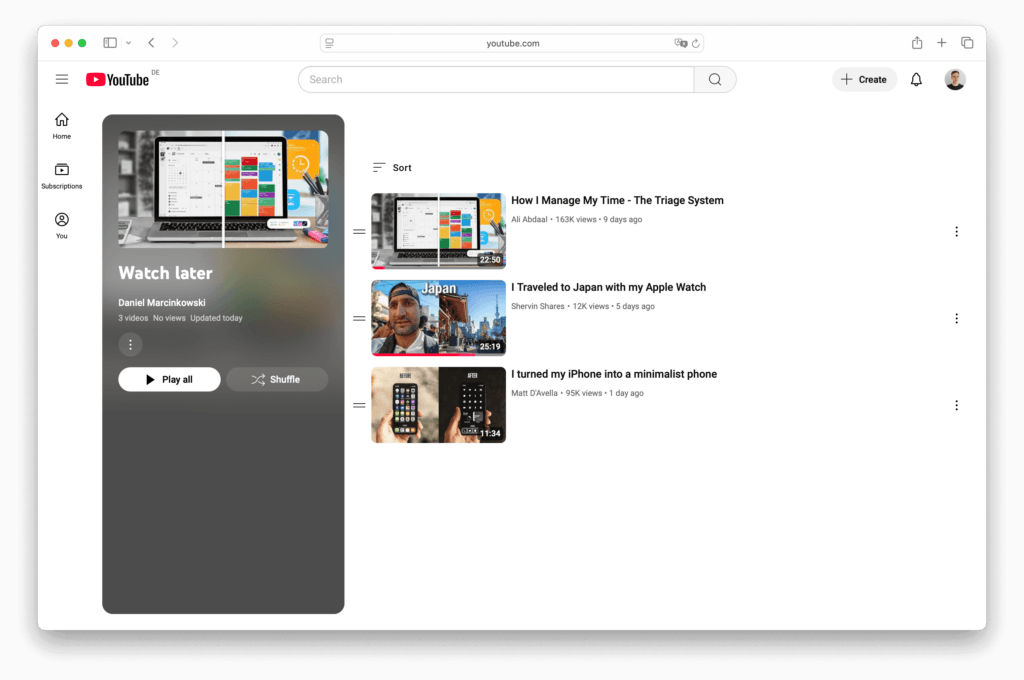
Task: Click '3 videos' playlist count text
Action: (133, 318)
